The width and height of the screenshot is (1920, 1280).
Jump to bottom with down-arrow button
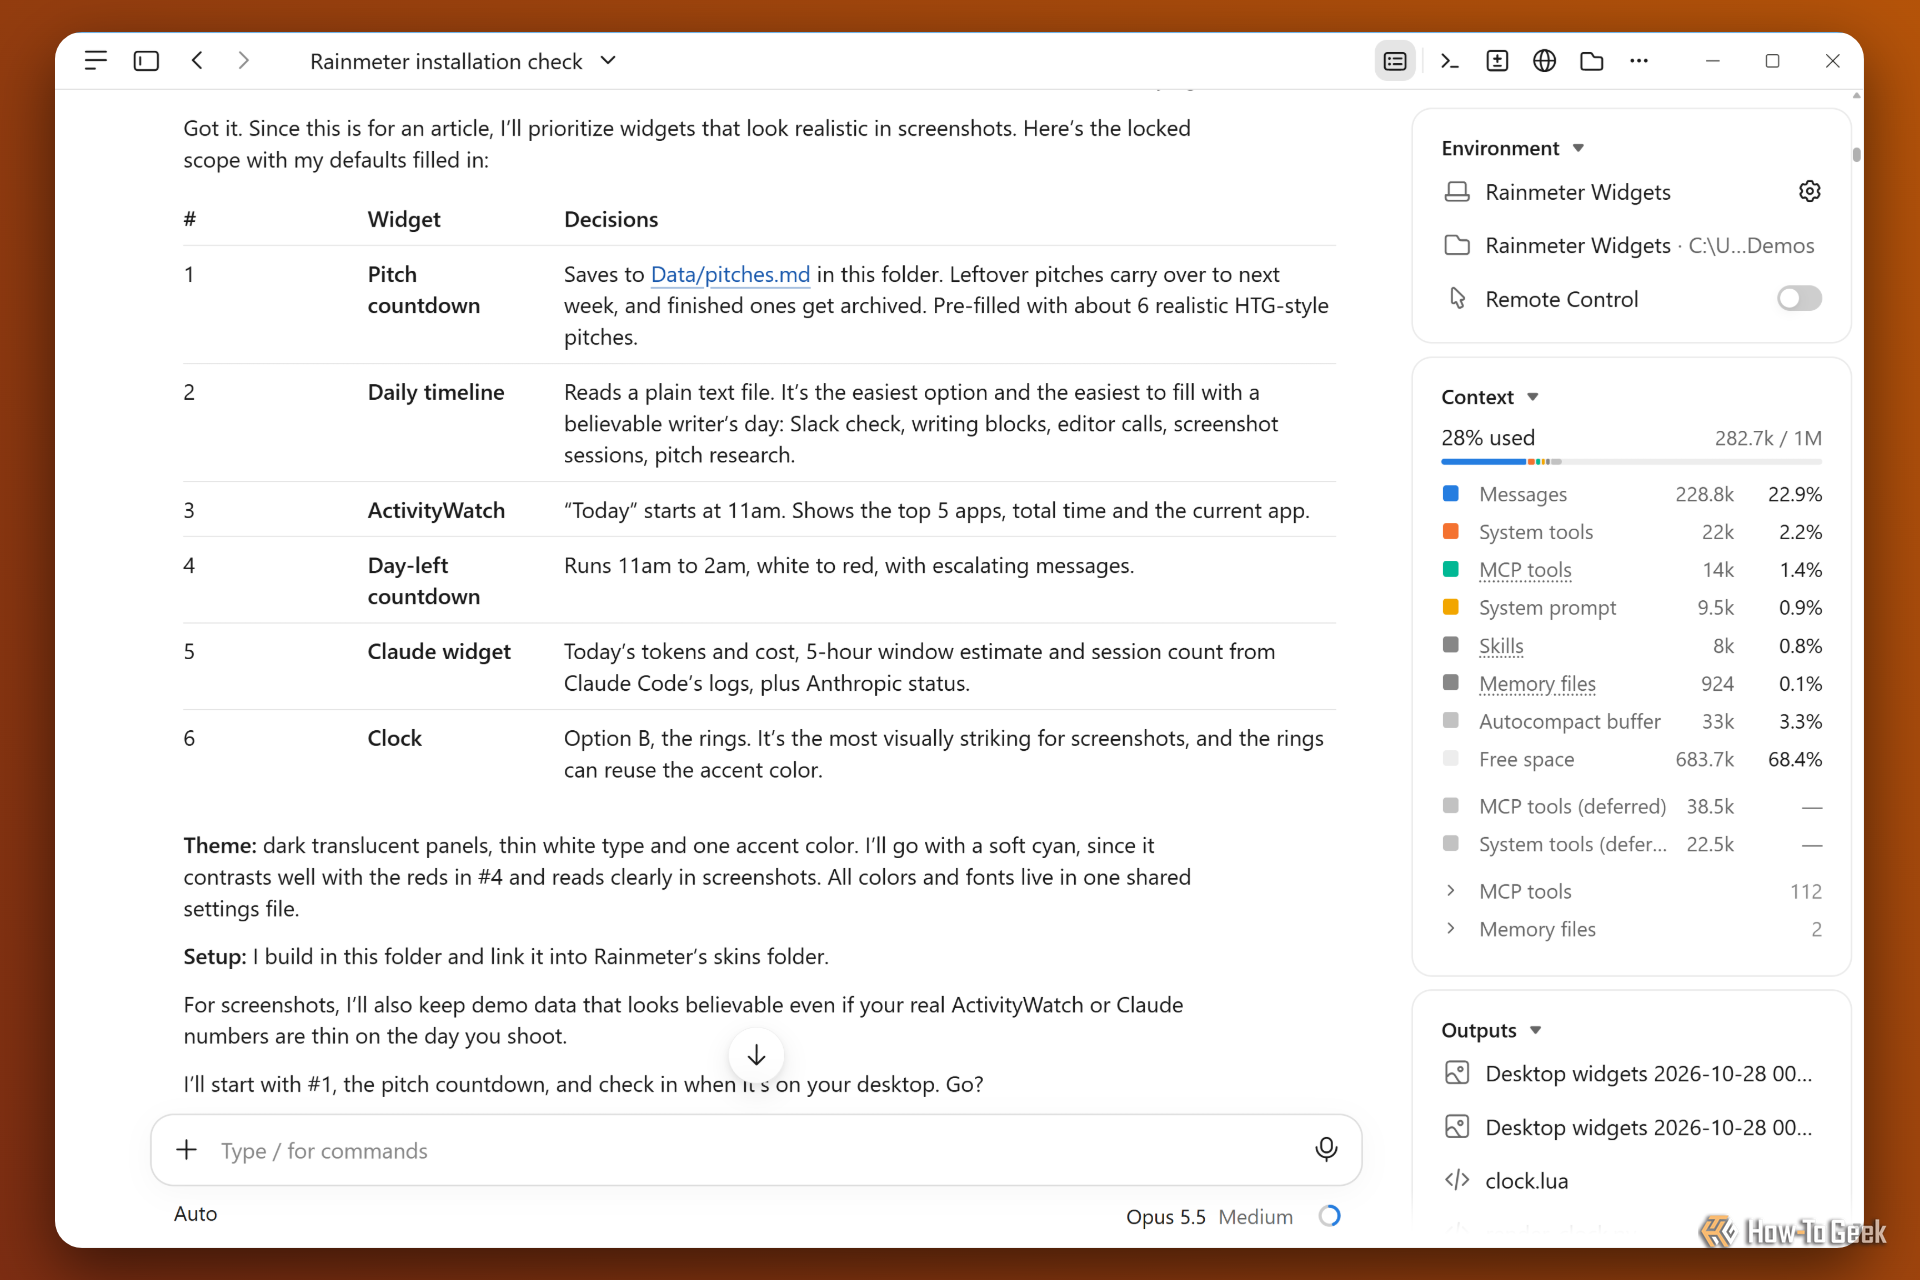click(756, 1055)
